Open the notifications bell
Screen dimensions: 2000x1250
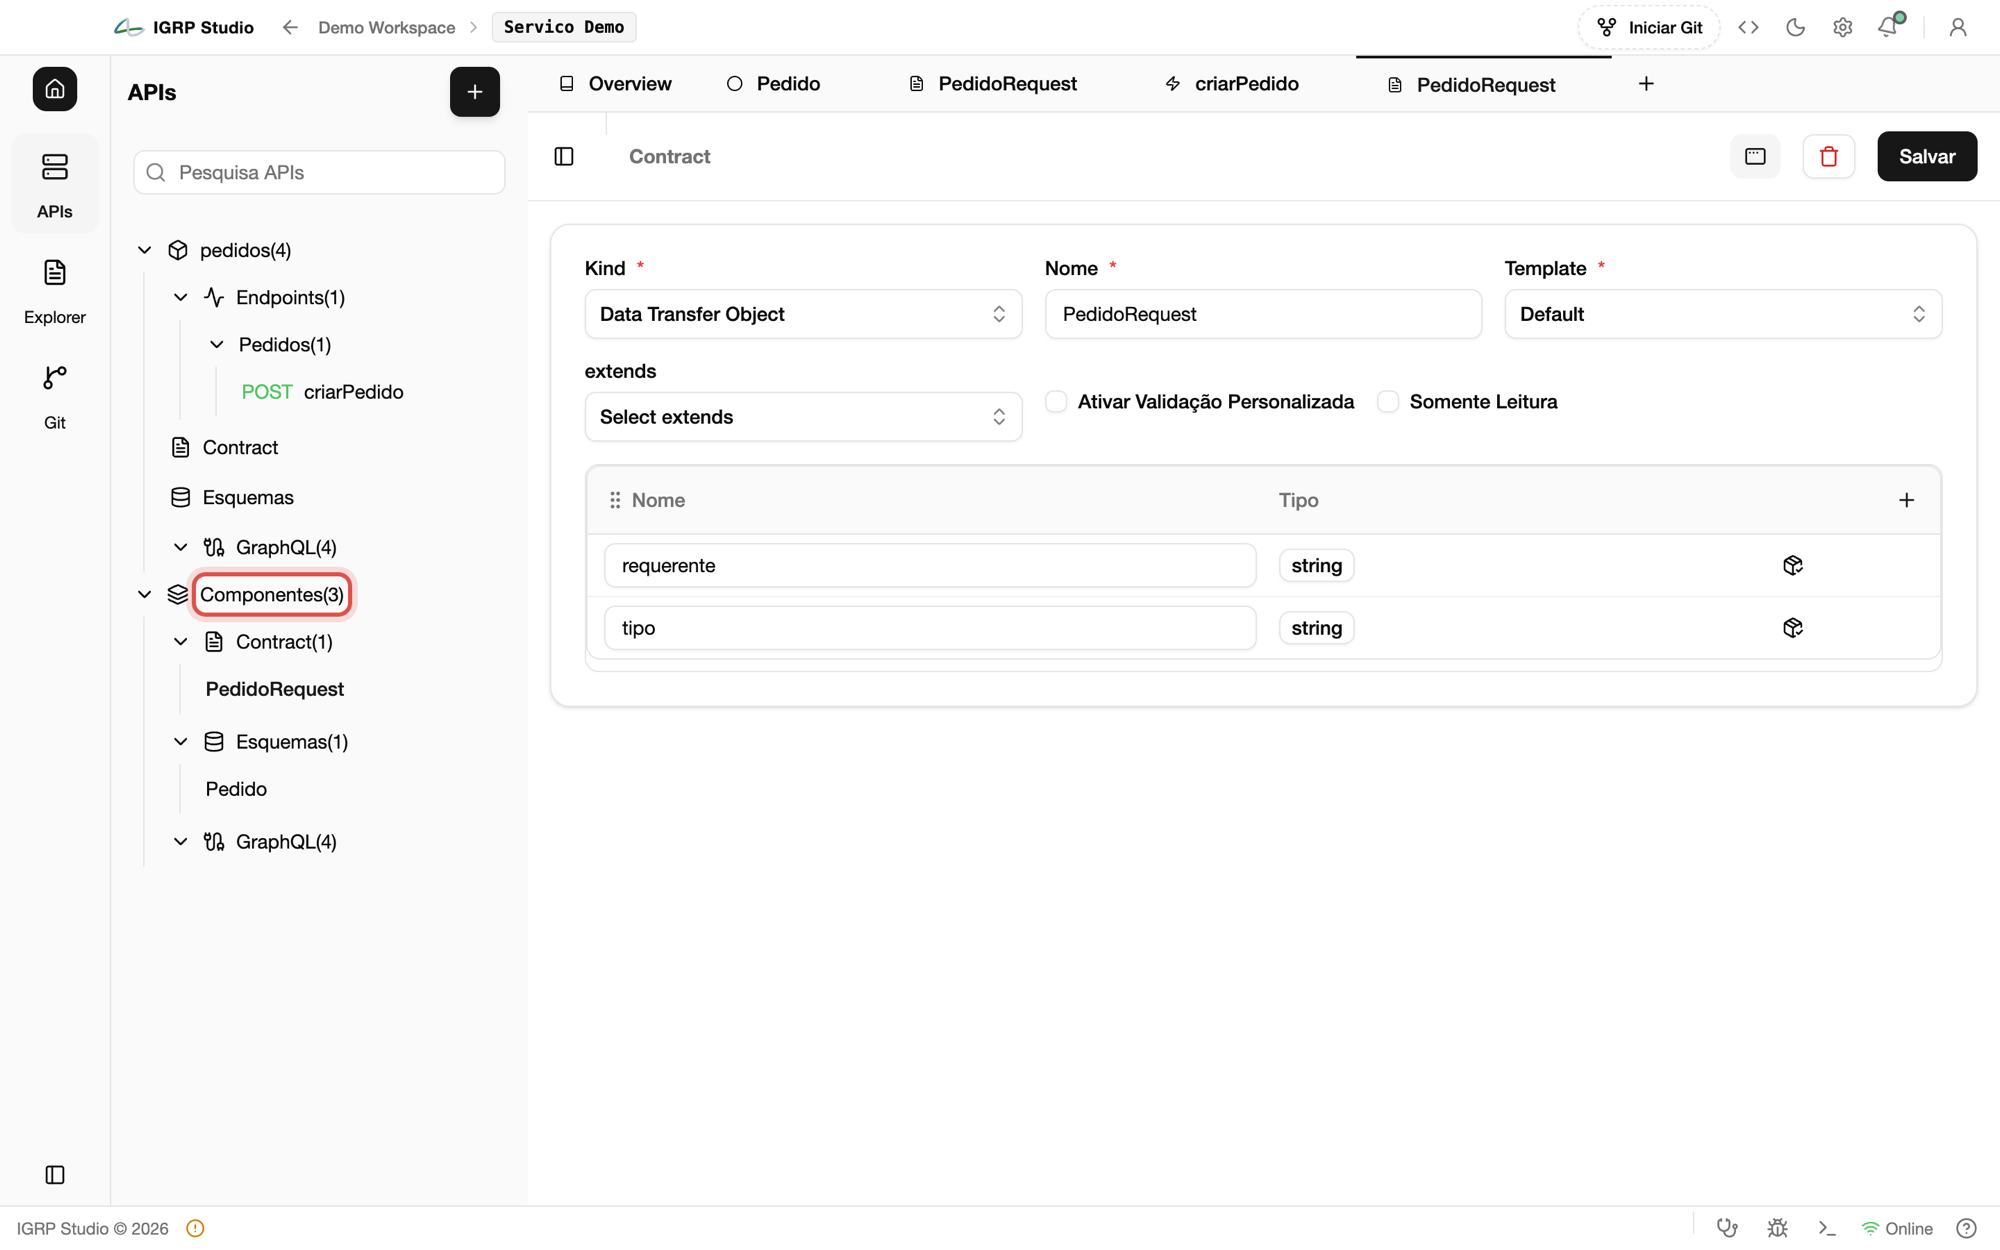click(x=1889, y=27)
